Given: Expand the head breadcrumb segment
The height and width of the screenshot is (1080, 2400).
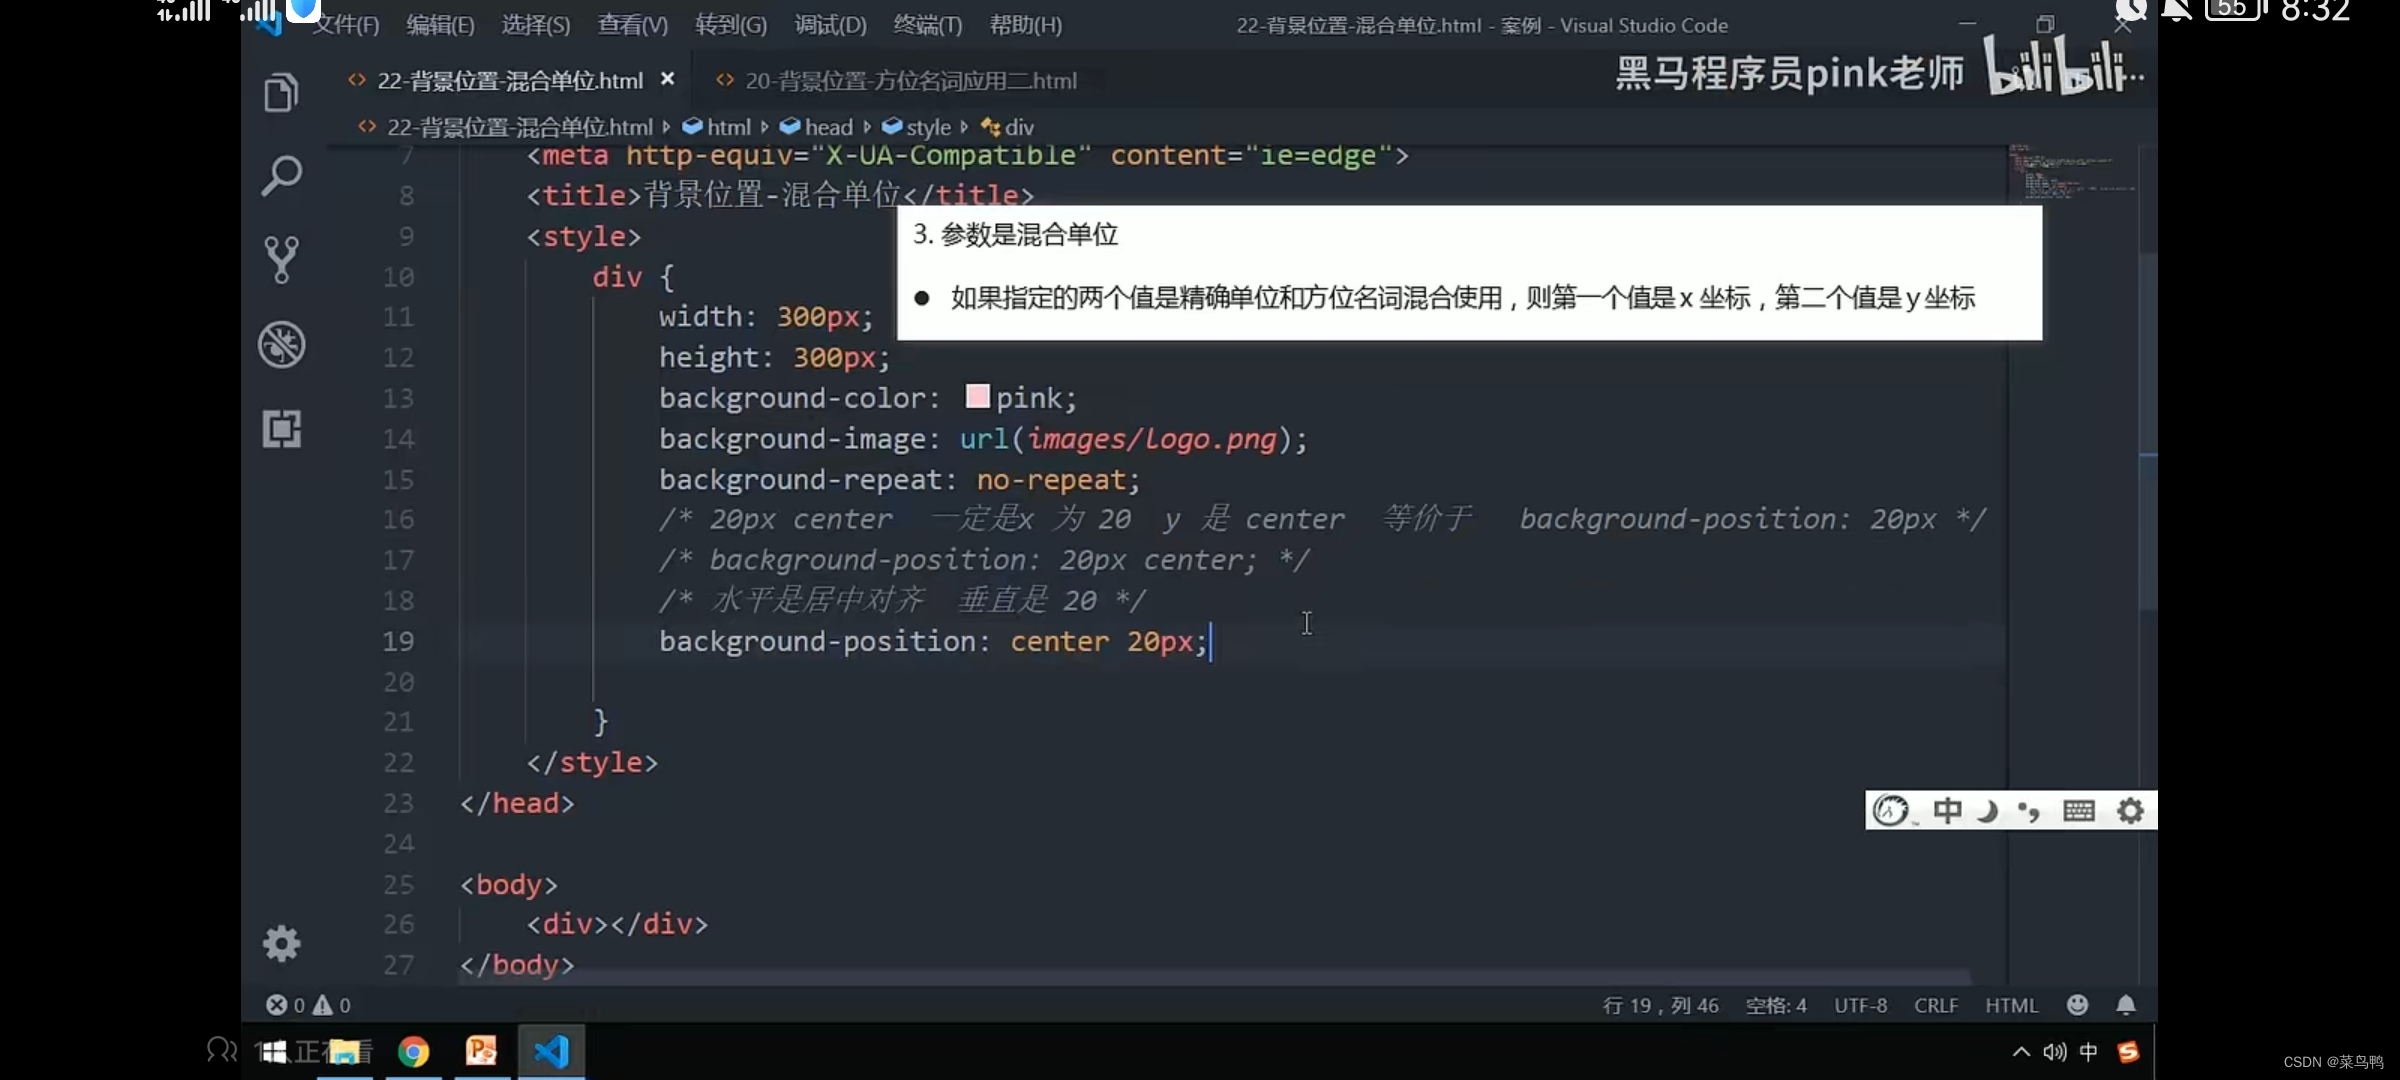Looking at the screenshot, I should pyautogui.click(x=828, y=127).
